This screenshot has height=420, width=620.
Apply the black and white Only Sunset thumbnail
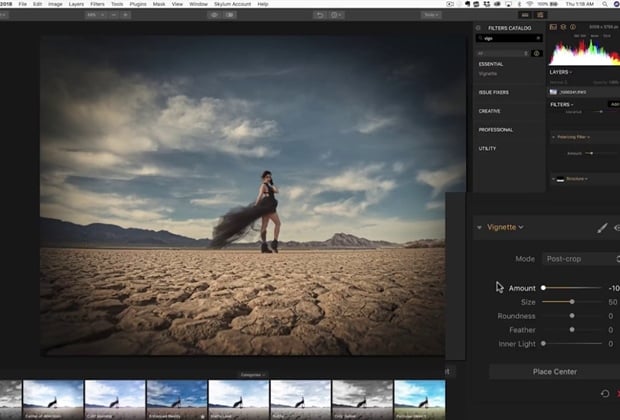click(363, 399)
